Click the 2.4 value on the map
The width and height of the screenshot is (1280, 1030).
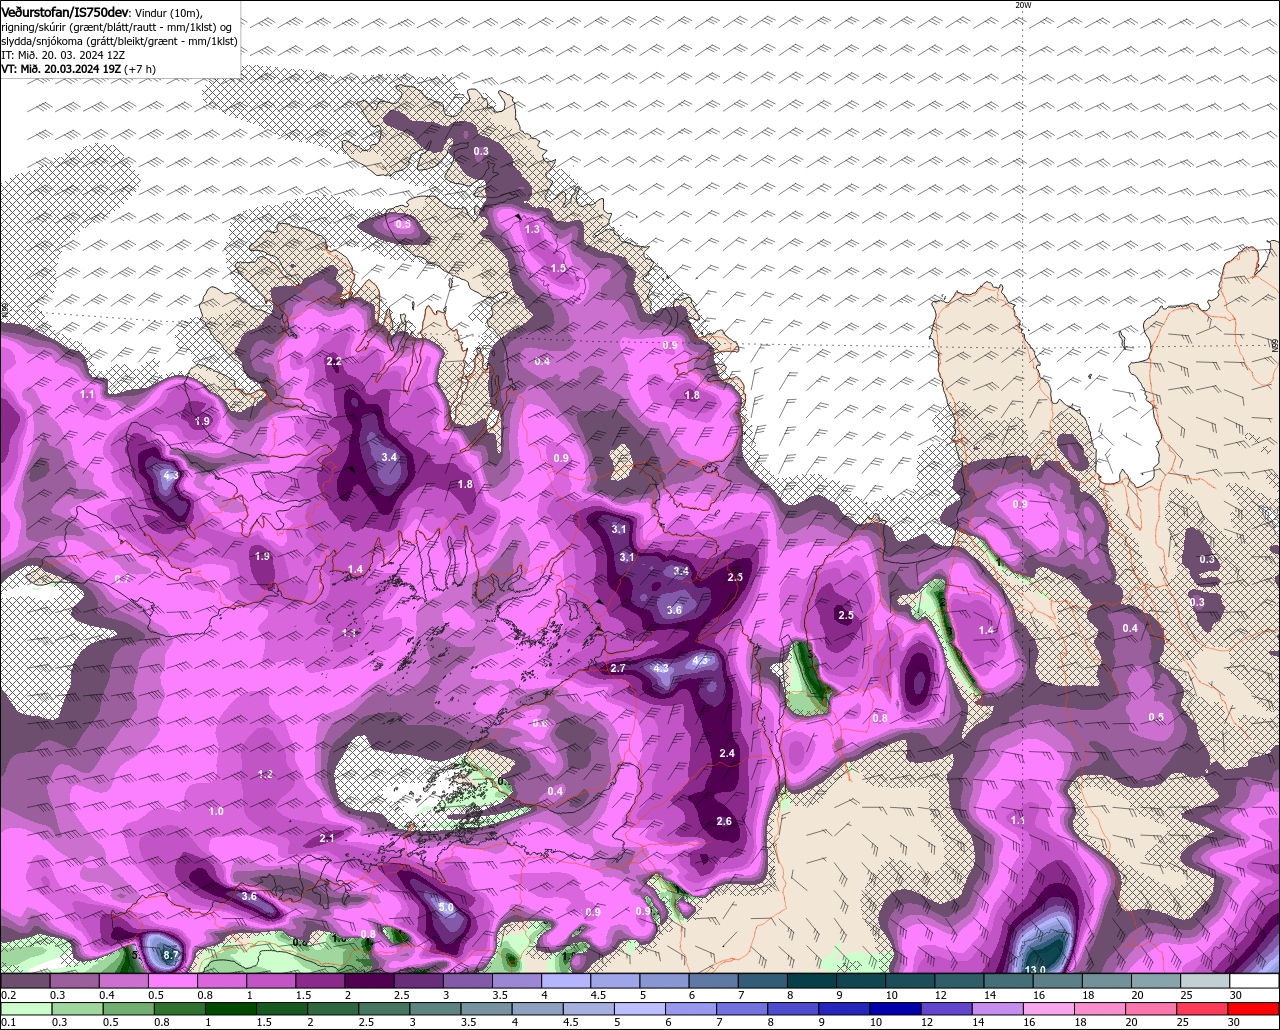(727, 753)
